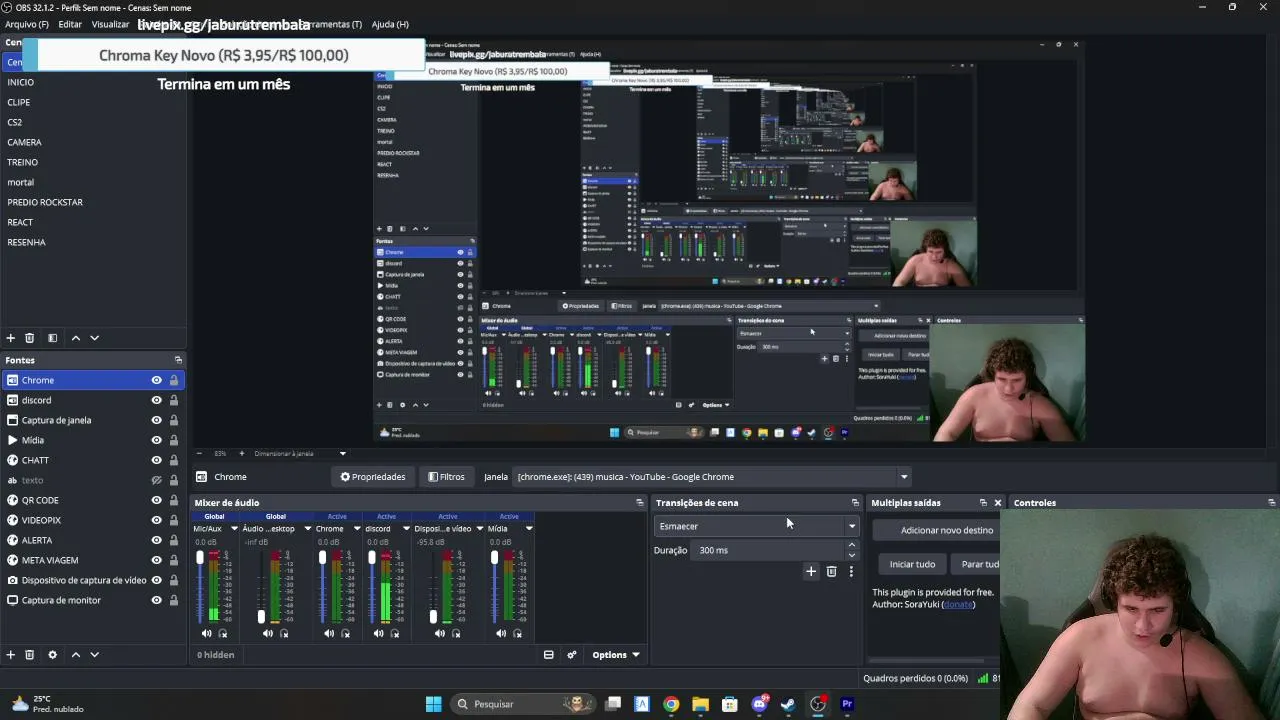
Task: Toggle lock on the Captura de monitor source
Action: point(174,600)
